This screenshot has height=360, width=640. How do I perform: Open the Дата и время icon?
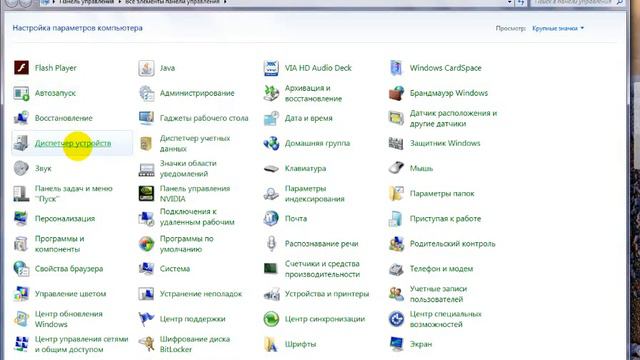point(271,118)
